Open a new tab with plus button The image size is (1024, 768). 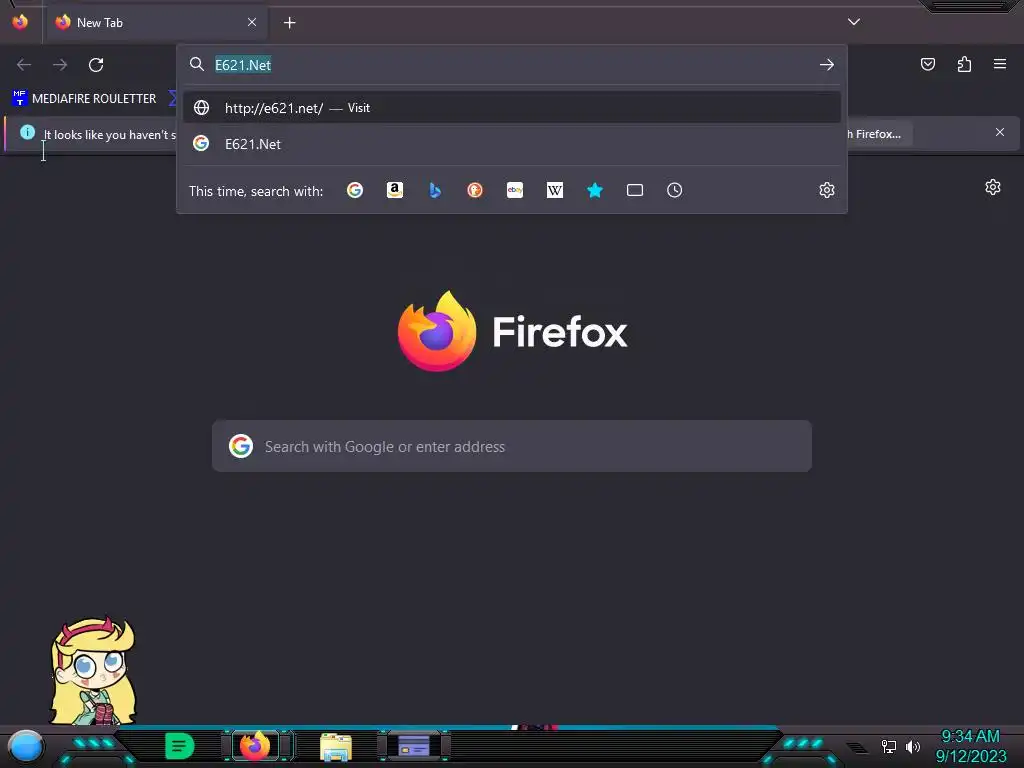(x=289, y=23)
